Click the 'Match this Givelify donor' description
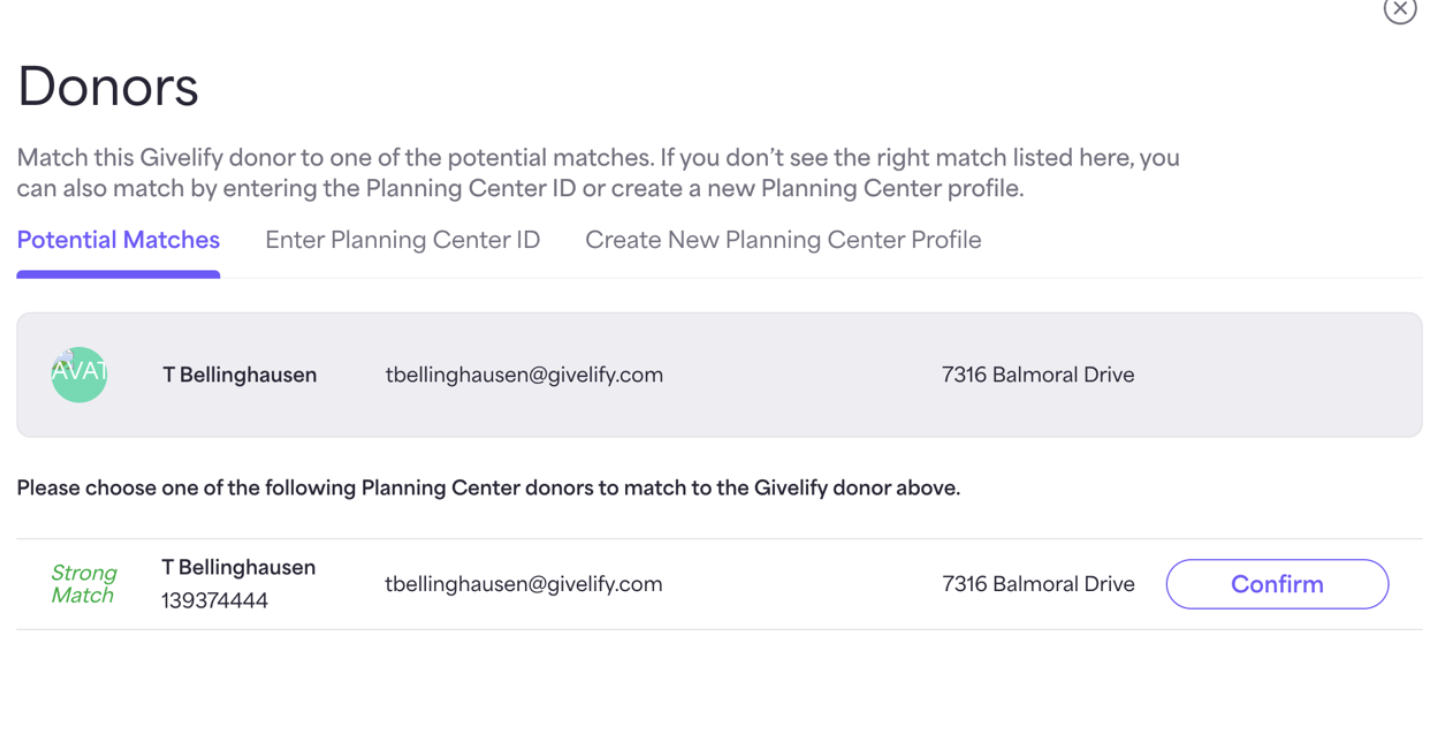Image resolution: width=1436 pixels, height=746 pixels. coord(598,173)
